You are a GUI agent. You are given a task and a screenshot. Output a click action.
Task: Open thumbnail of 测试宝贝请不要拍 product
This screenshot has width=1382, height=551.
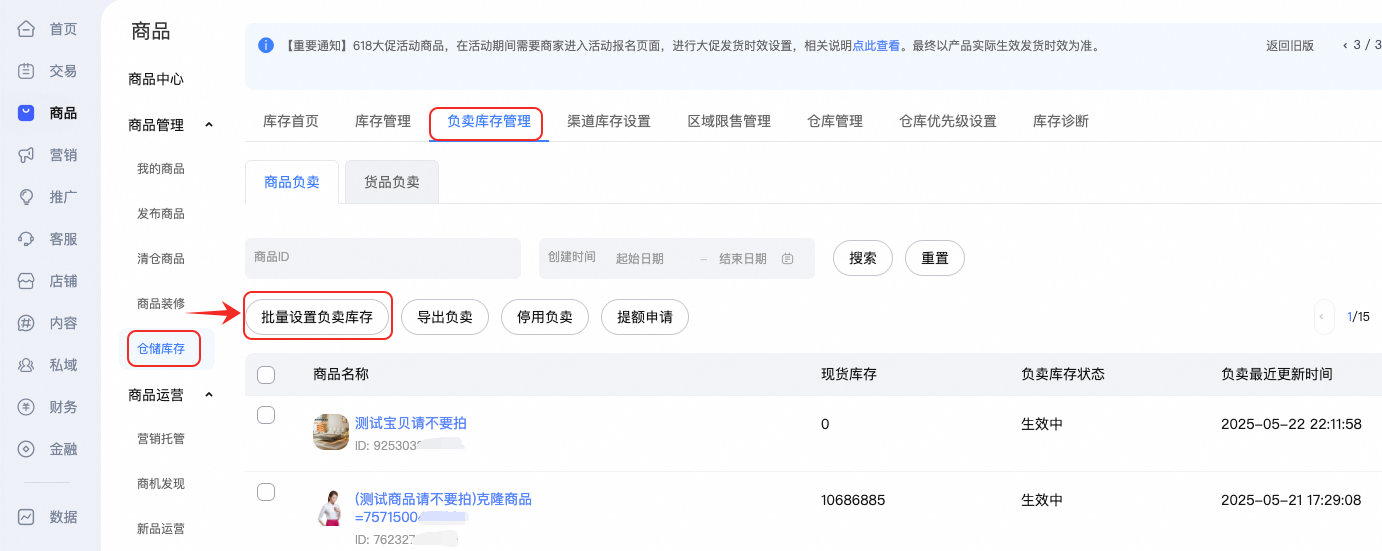coord(331,432)
